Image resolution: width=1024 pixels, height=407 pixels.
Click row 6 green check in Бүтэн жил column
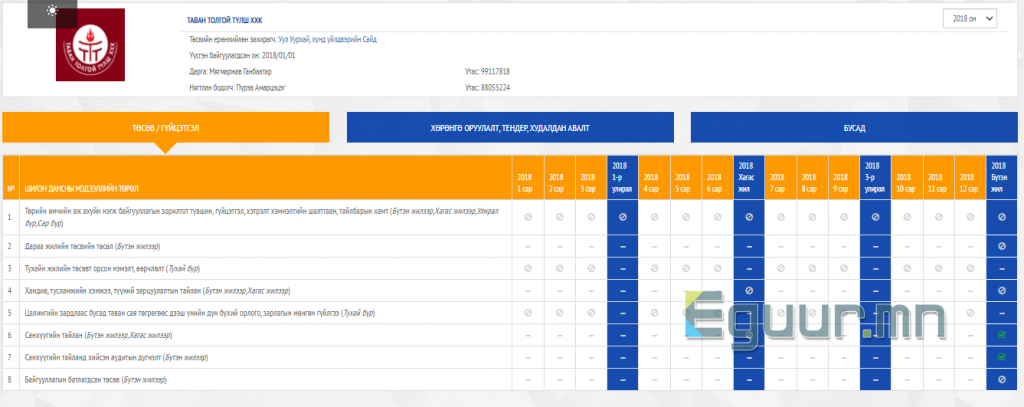click(1002, 334)
